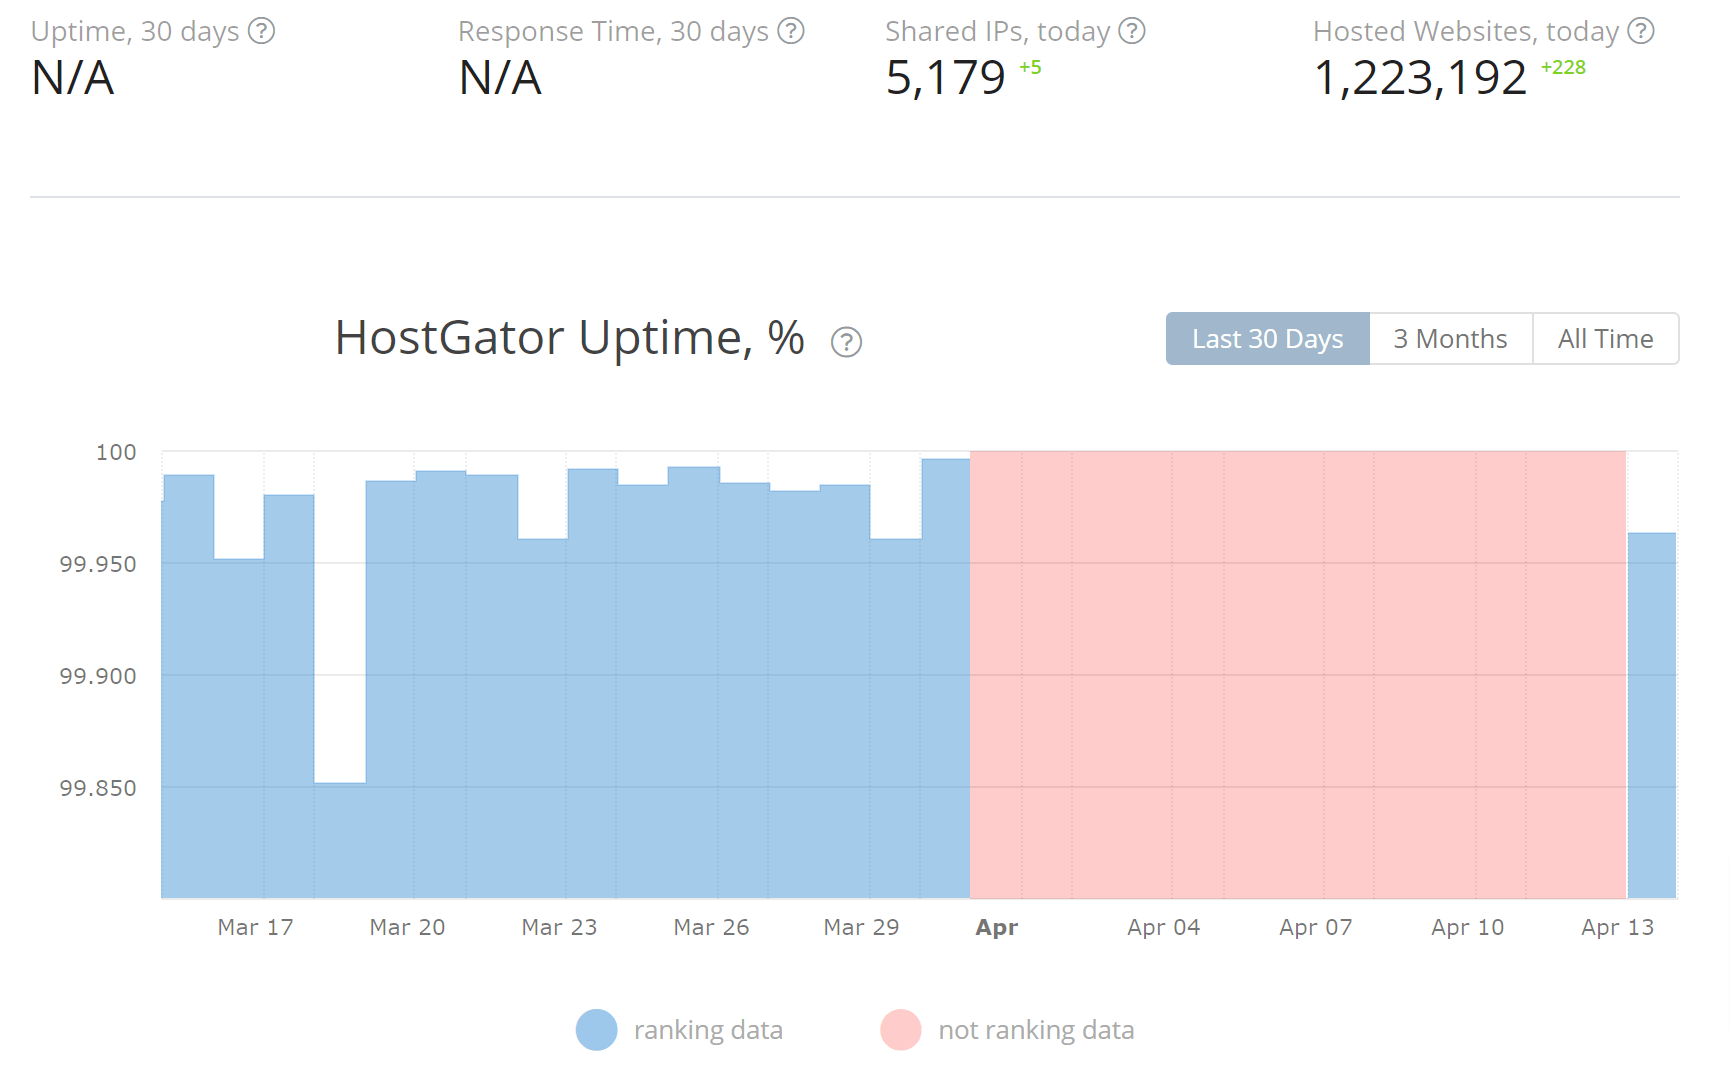Click the 'ranking data' legend label
Viewport: 1730px width, 1070px height.
[708, 1030]
